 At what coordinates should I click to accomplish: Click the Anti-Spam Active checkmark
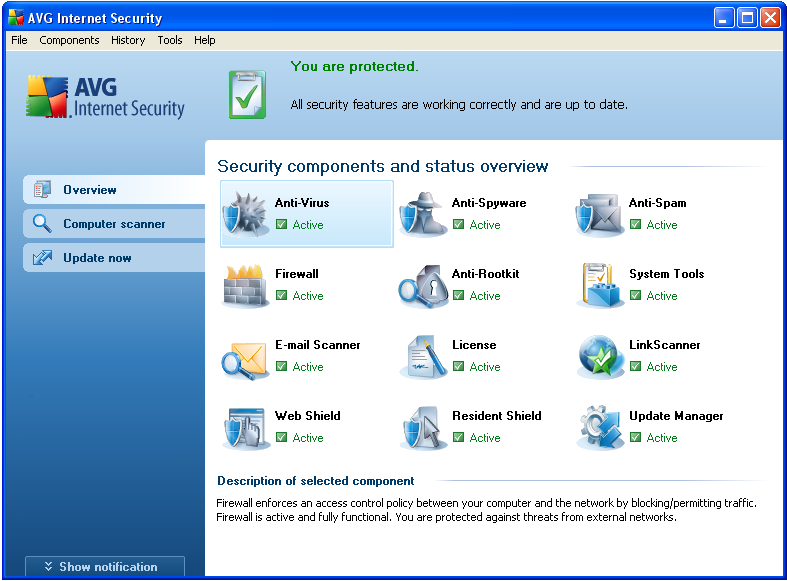[635, 224]
